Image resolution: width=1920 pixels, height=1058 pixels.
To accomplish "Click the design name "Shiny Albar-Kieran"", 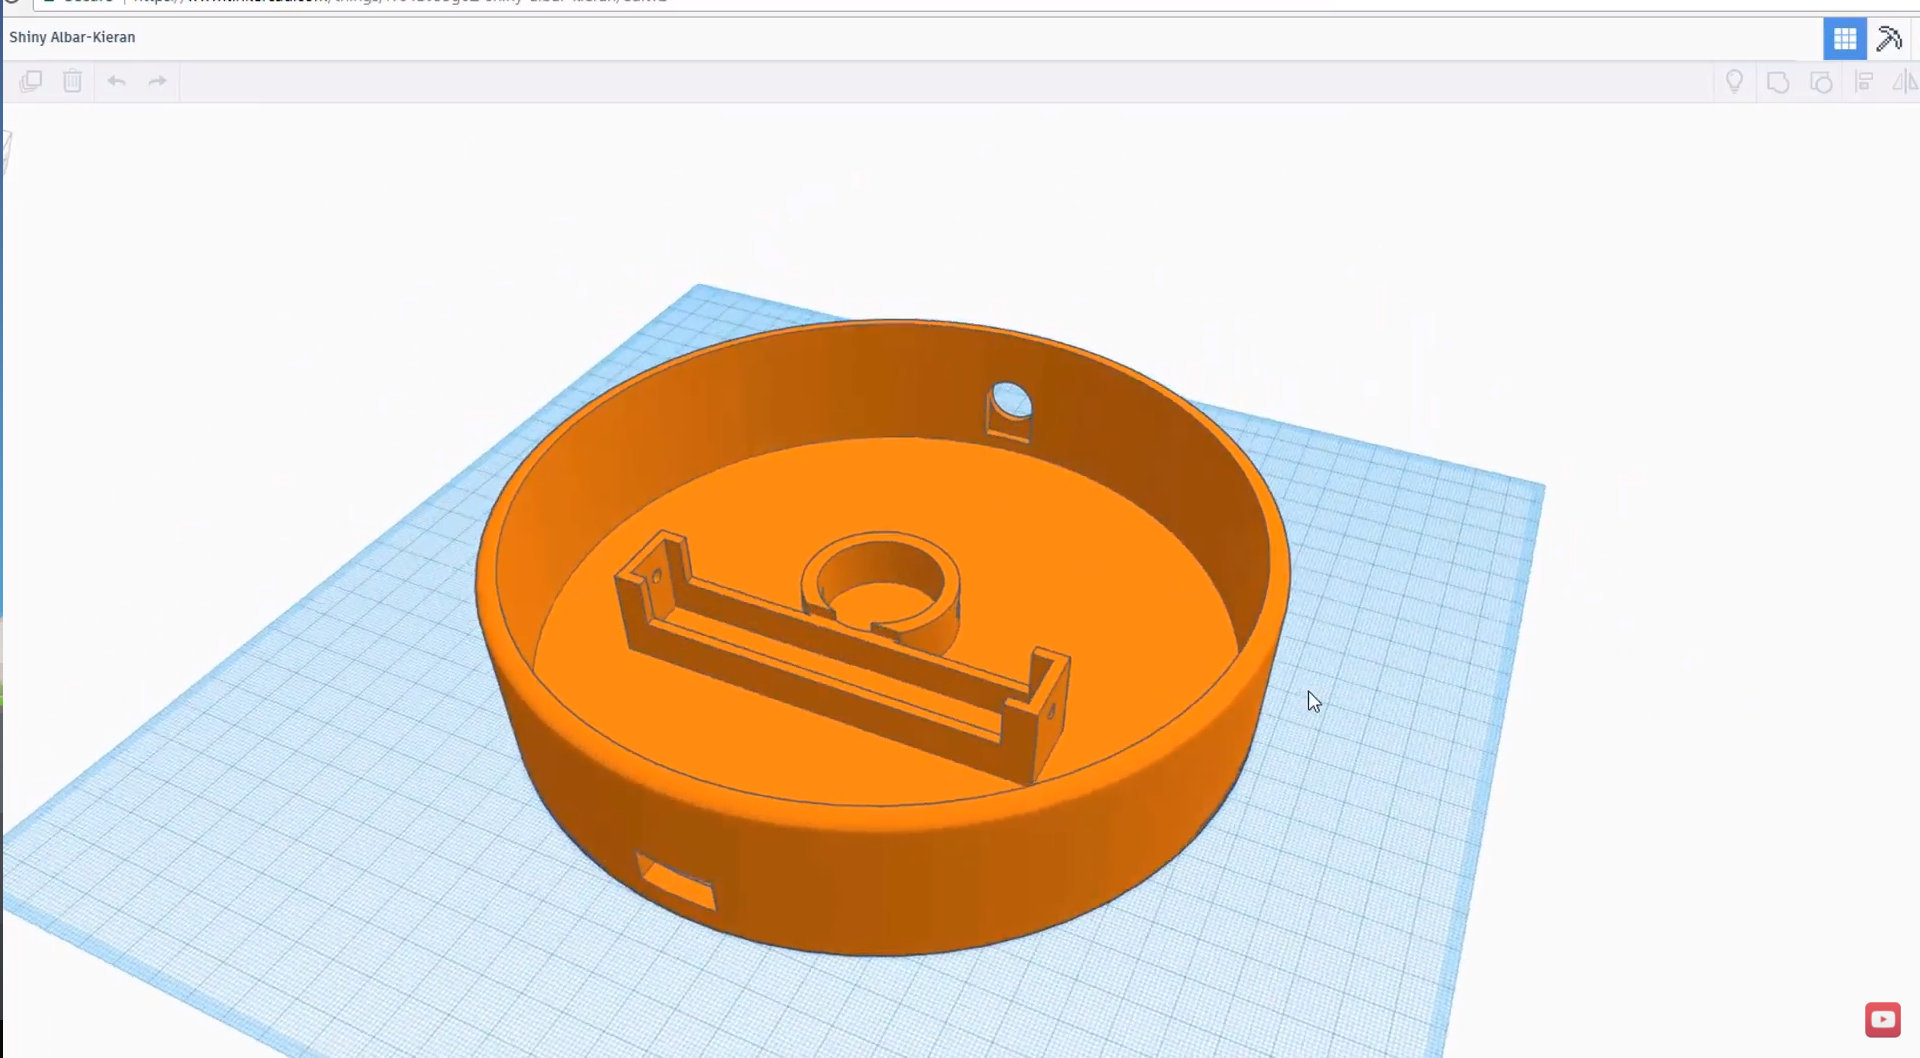I will tap(72, 37).
